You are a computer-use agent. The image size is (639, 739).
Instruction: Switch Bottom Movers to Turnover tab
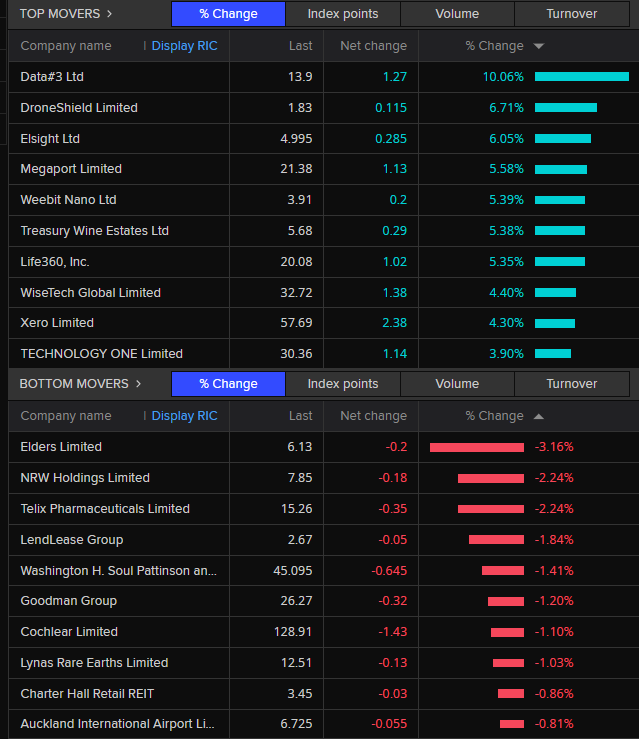[572, 384]
